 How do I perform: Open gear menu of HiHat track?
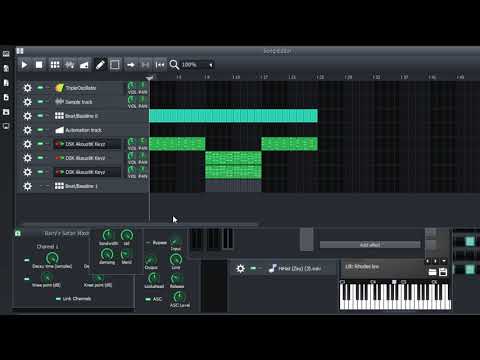[240, 268]
